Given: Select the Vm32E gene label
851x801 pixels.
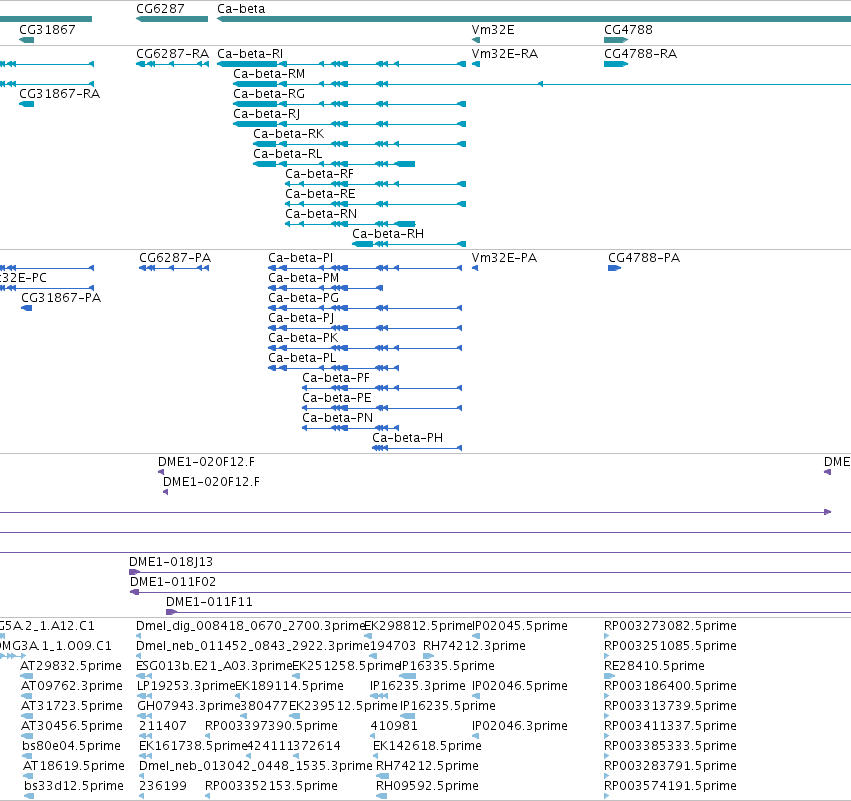Looking at the screenshot, I should 493,29.
